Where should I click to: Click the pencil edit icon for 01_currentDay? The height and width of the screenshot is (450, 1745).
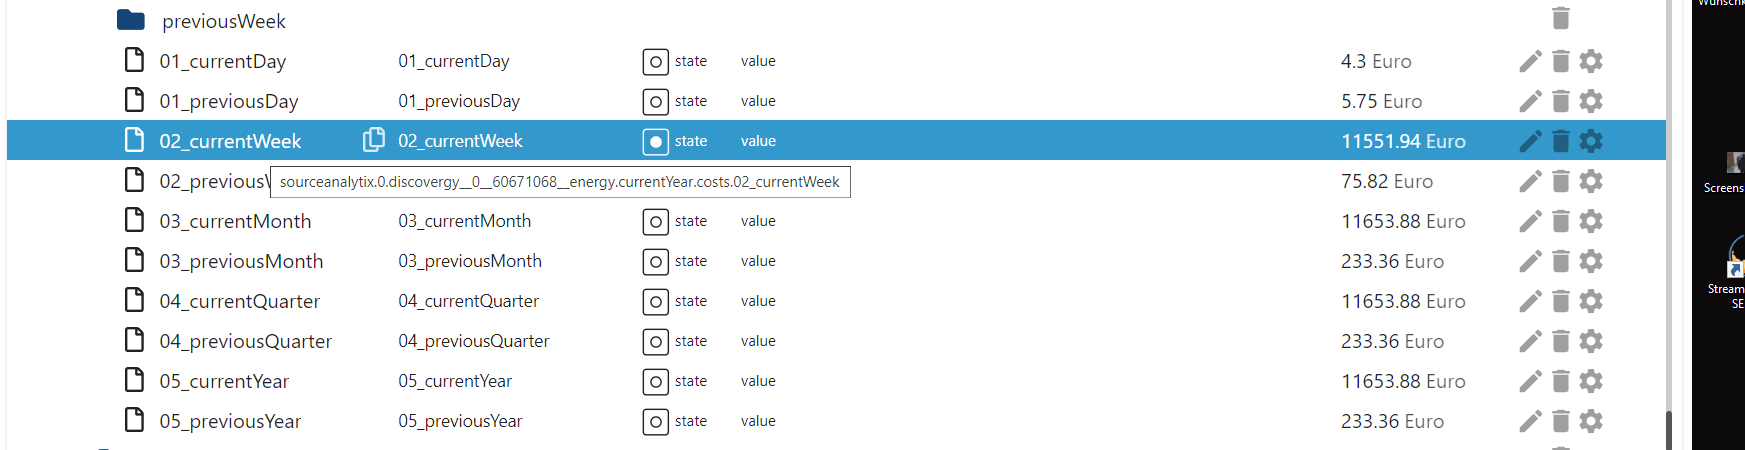click(x=1530, y=61)
